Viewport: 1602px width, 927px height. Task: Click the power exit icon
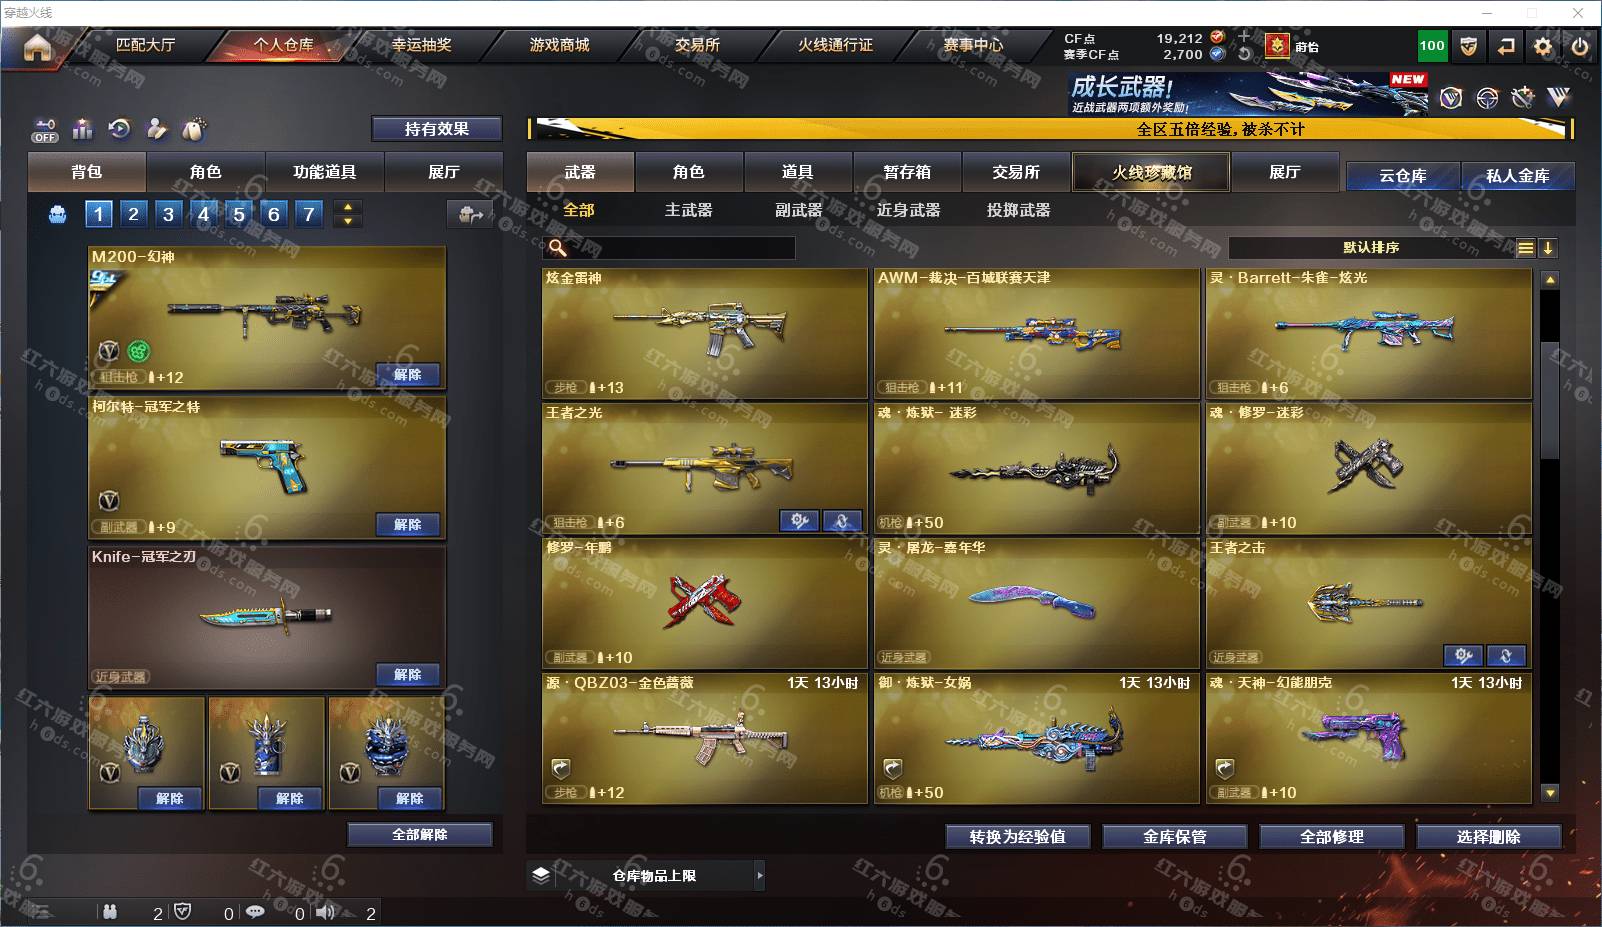pos(1580,46)
